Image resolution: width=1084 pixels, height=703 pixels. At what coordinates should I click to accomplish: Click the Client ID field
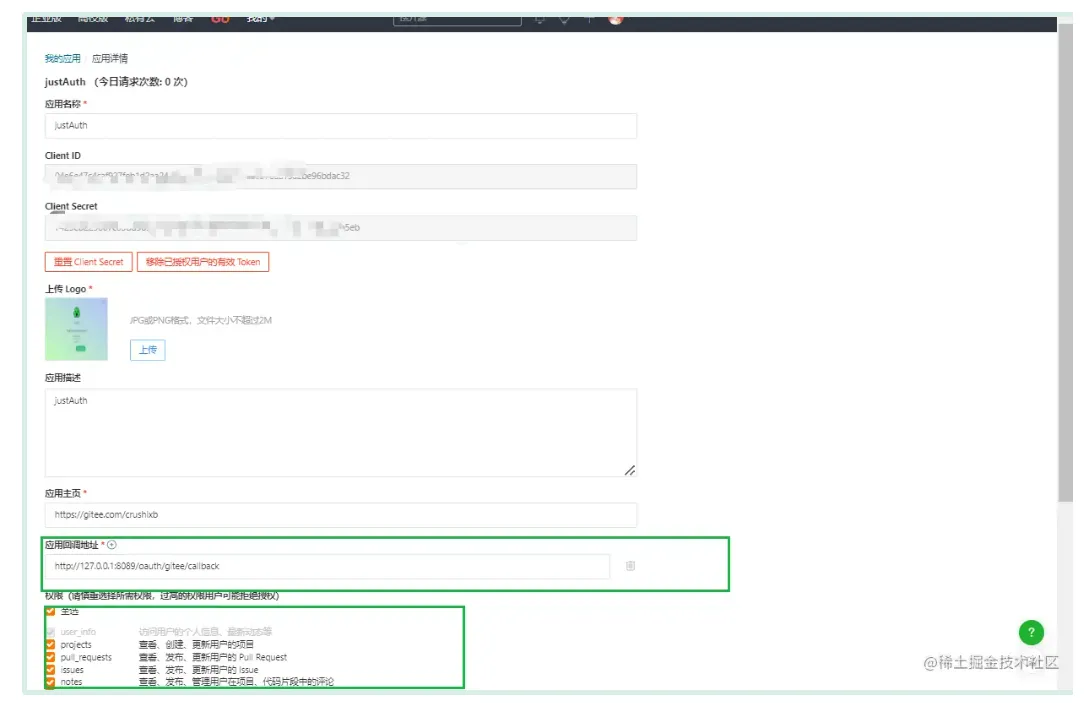tap(341, 176)
